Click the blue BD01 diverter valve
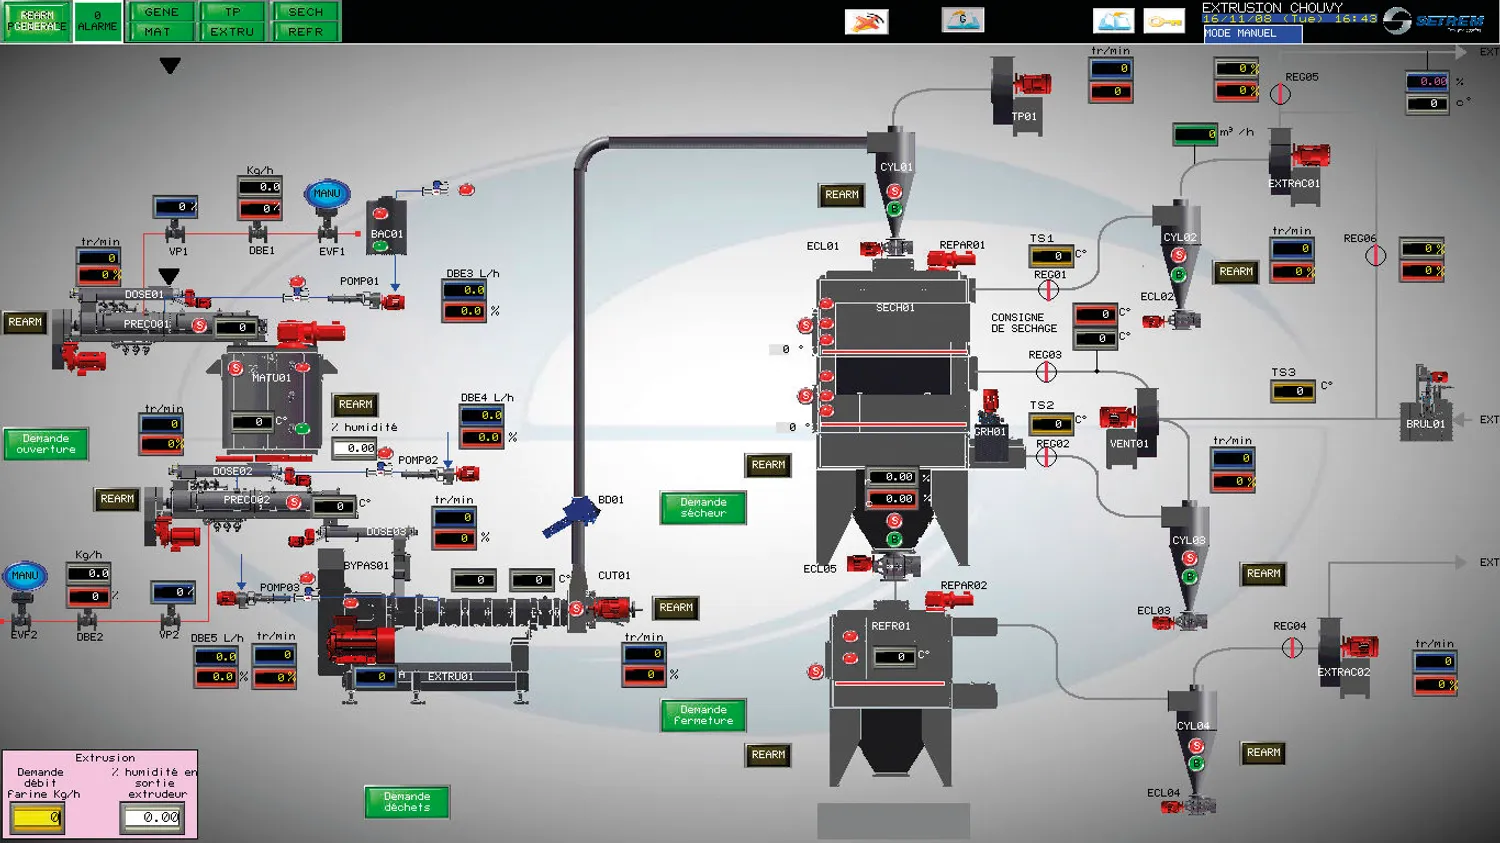The width and height of the screenshot is (1500, 843). coord(572,514)
